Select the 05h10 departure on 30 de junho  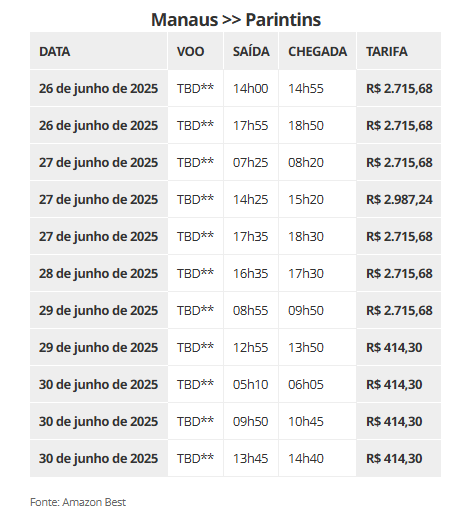(x=251, y=384)
